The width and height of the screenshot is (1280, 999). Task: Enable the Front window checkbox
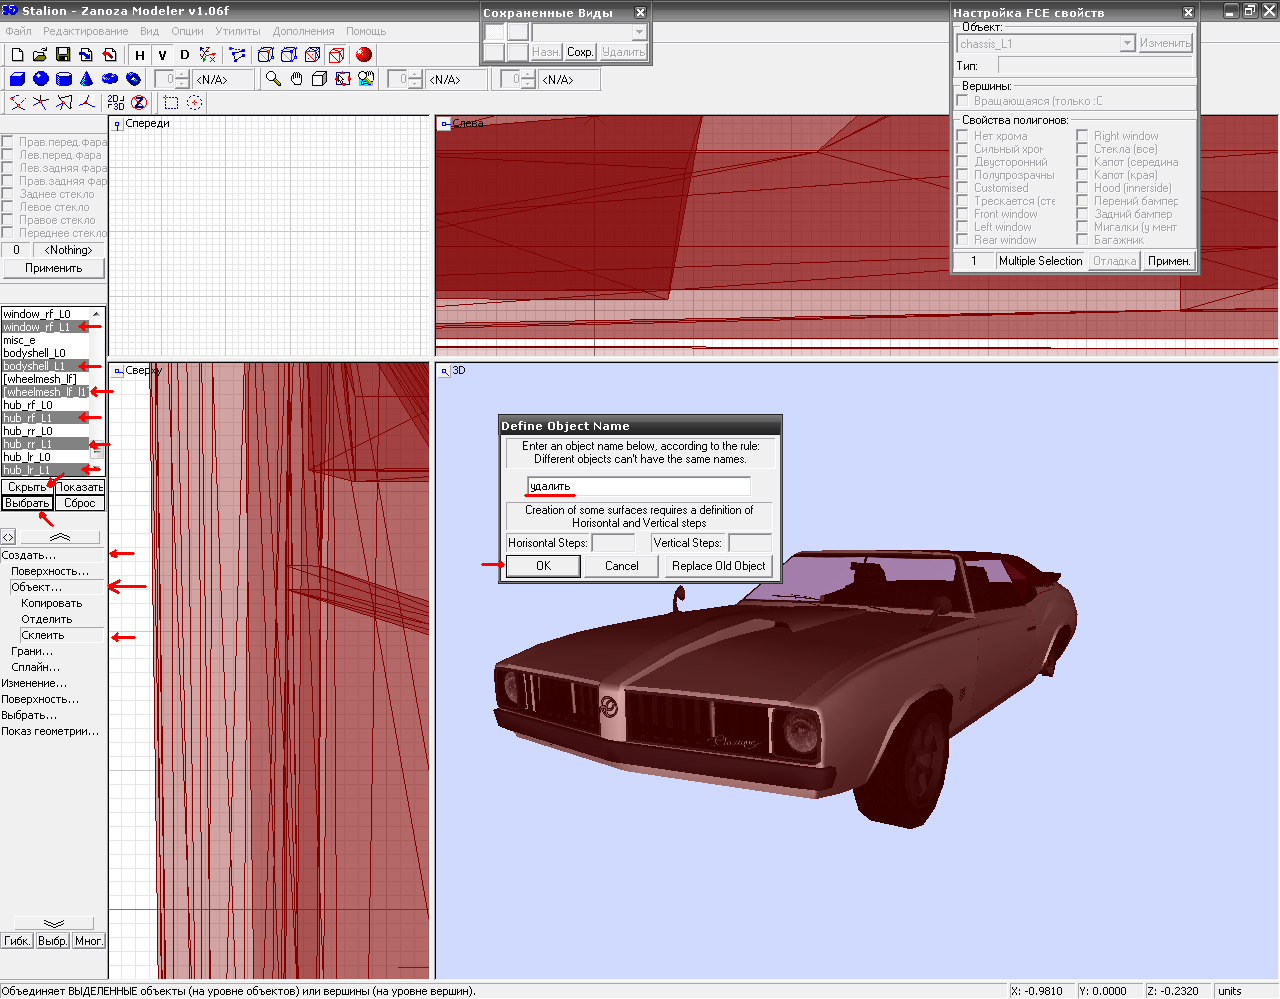[x=962, y=214]
